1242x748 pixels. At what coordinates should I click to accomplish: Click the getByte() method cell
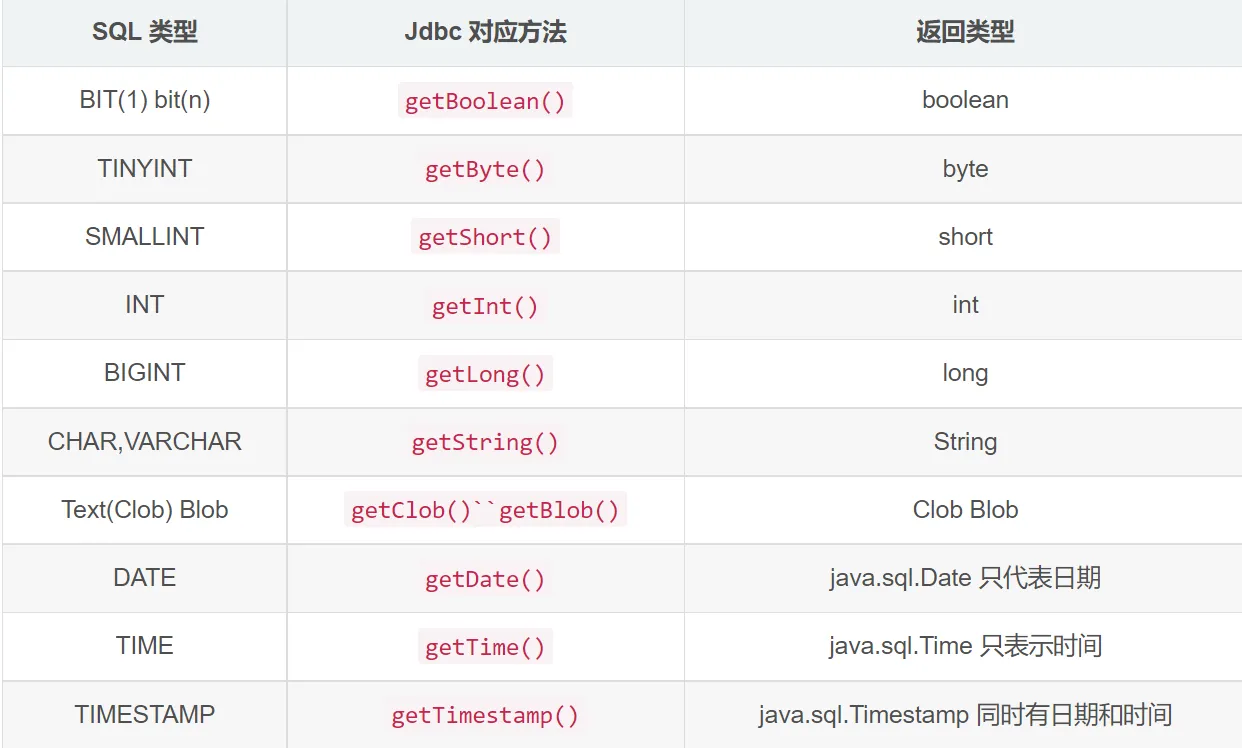coord(485,169)
